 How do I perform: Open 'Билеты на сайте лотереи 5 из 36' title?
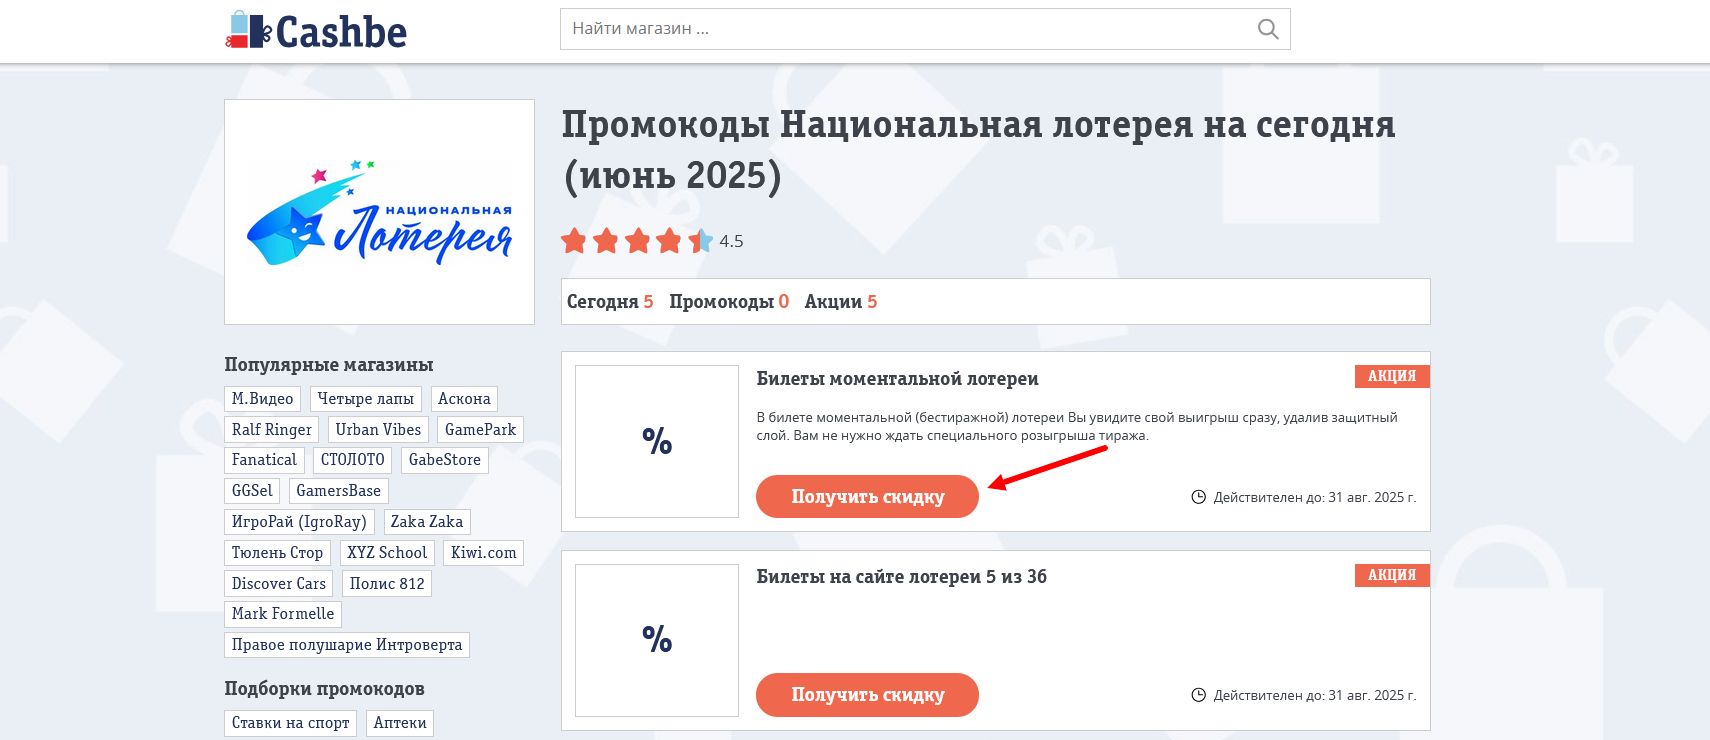point(901,577)
